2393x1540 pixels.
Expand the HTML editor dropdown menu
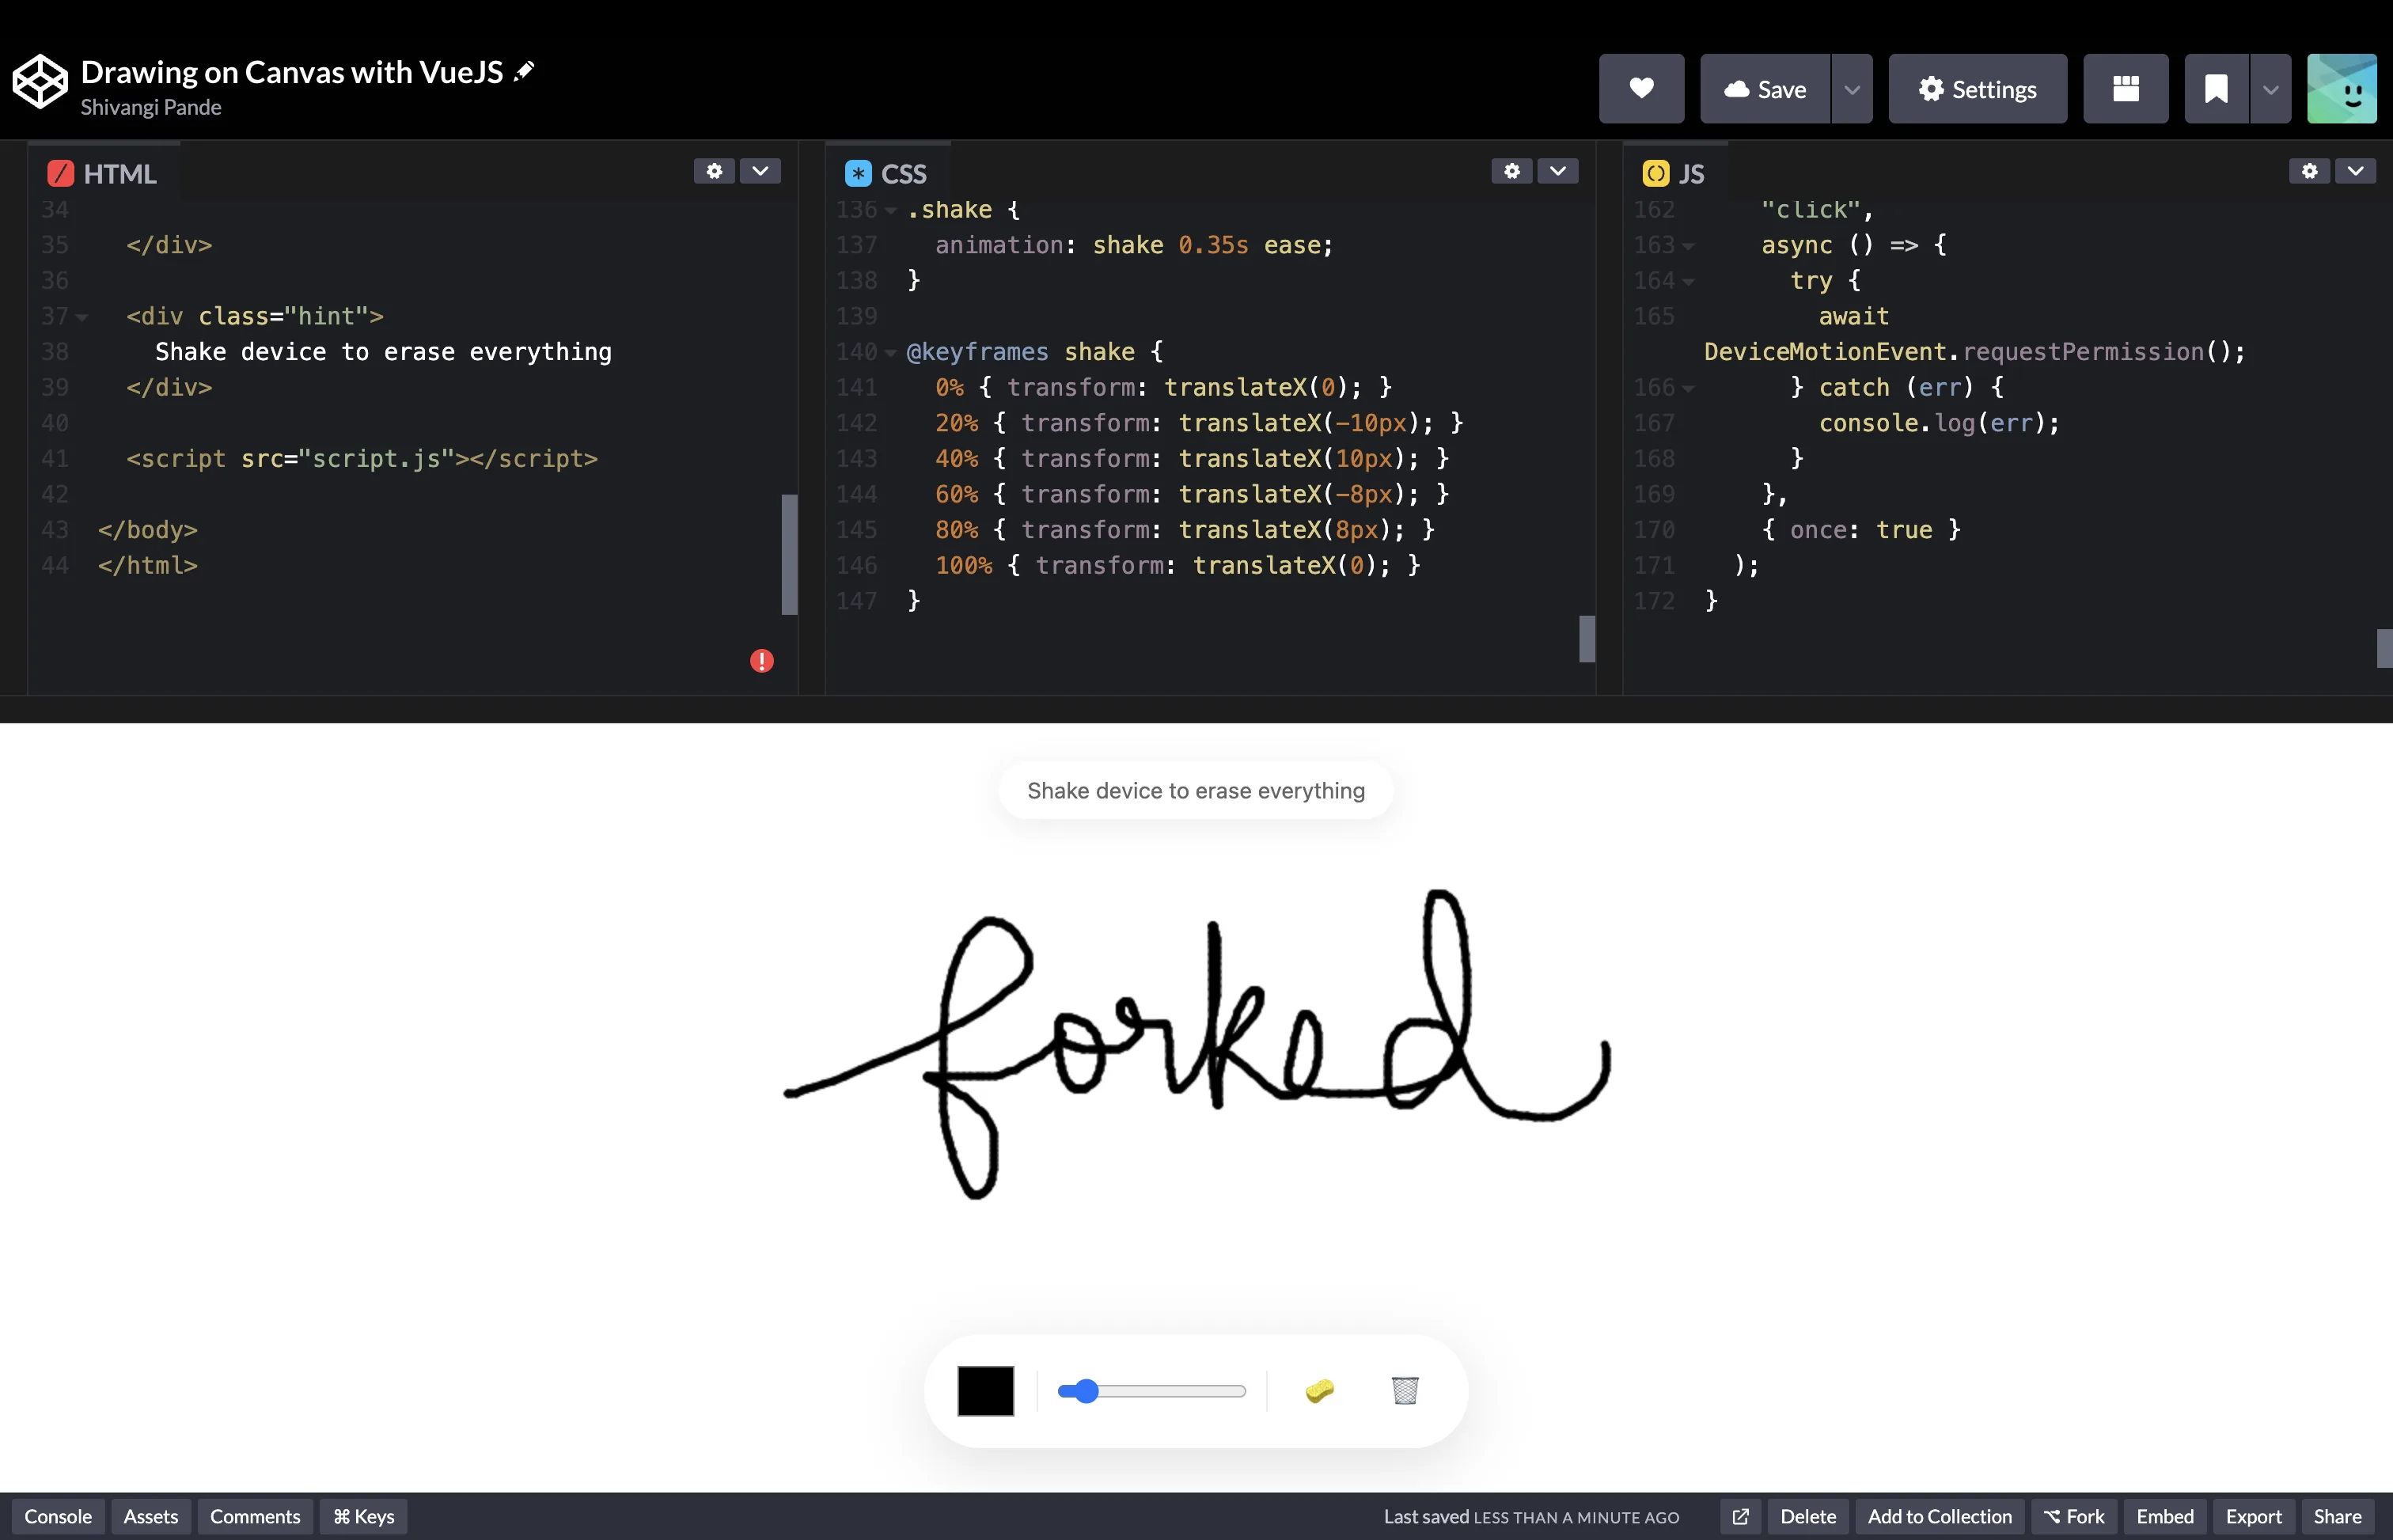760,171
